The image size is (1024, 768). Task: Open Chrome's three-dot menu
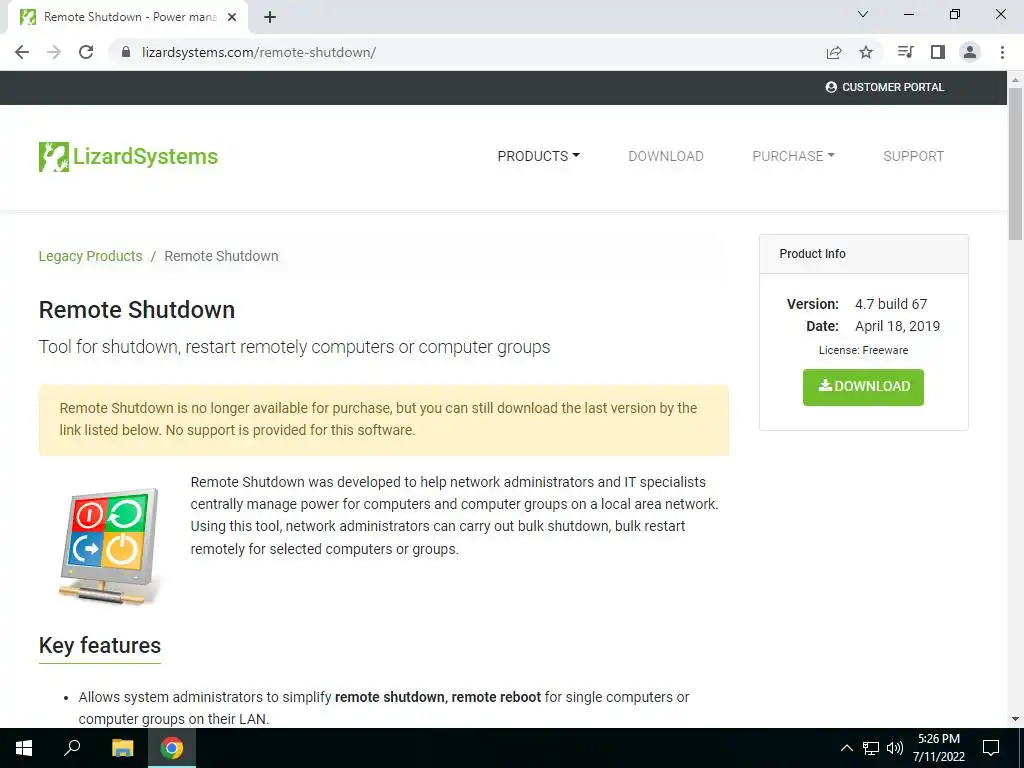pyautogui.click(x=1002, y=52)
